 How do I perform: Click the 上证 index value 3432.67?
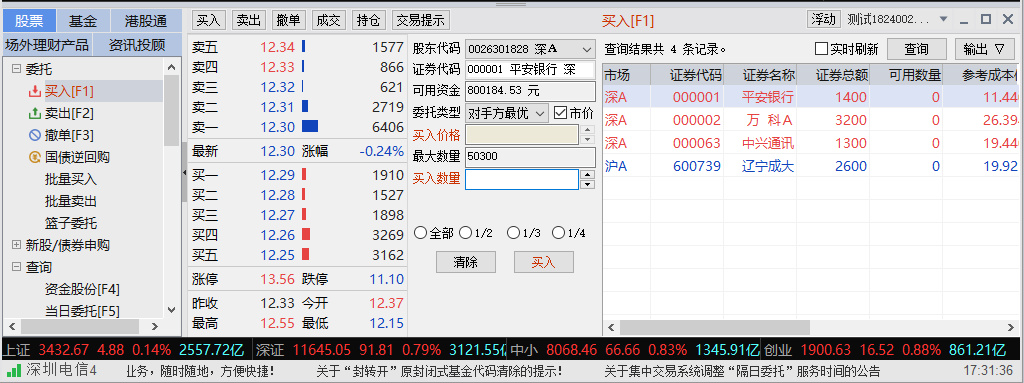[63, 350]
